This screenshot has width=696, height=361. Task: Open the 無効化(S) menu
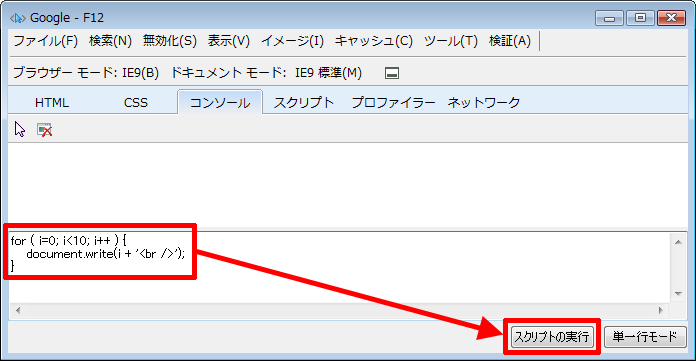click(170, 41)
